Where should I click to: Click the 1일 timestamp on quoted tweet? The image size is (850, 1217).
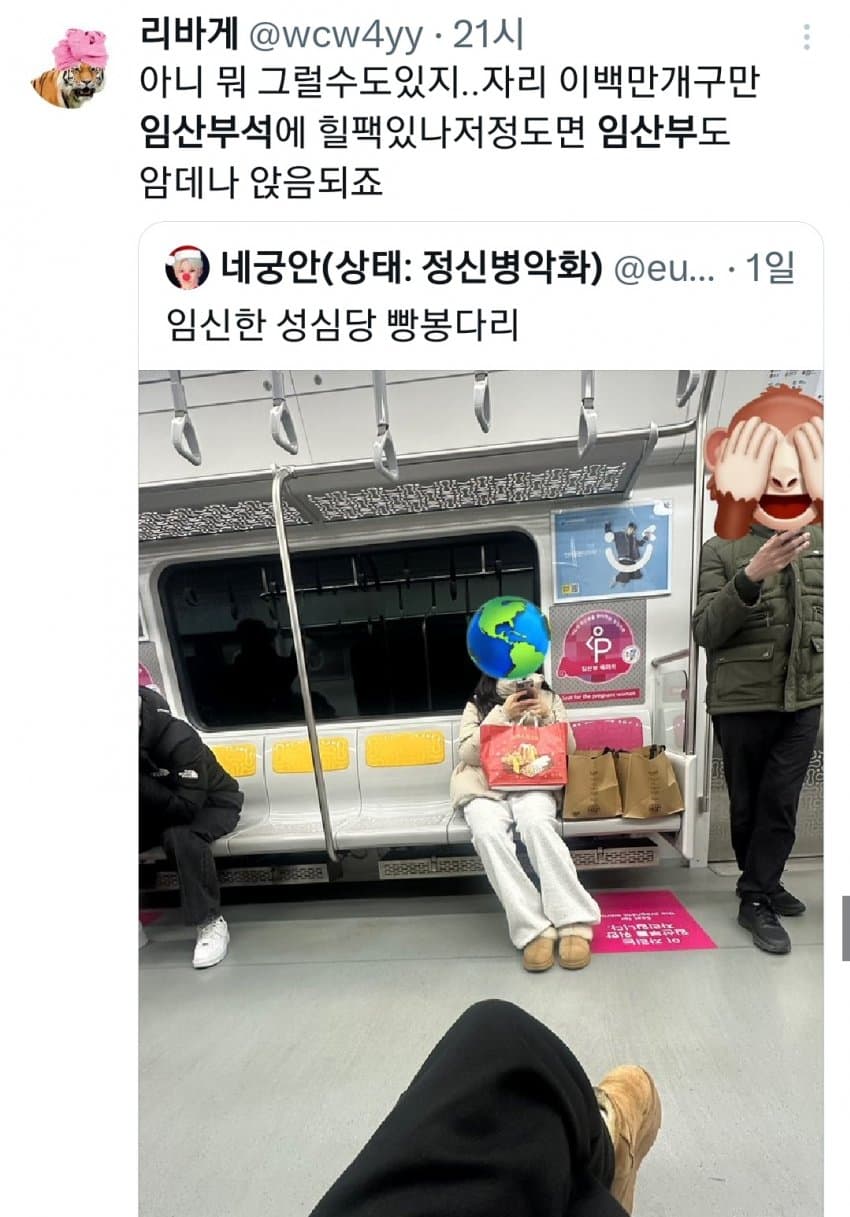[770, 269]
